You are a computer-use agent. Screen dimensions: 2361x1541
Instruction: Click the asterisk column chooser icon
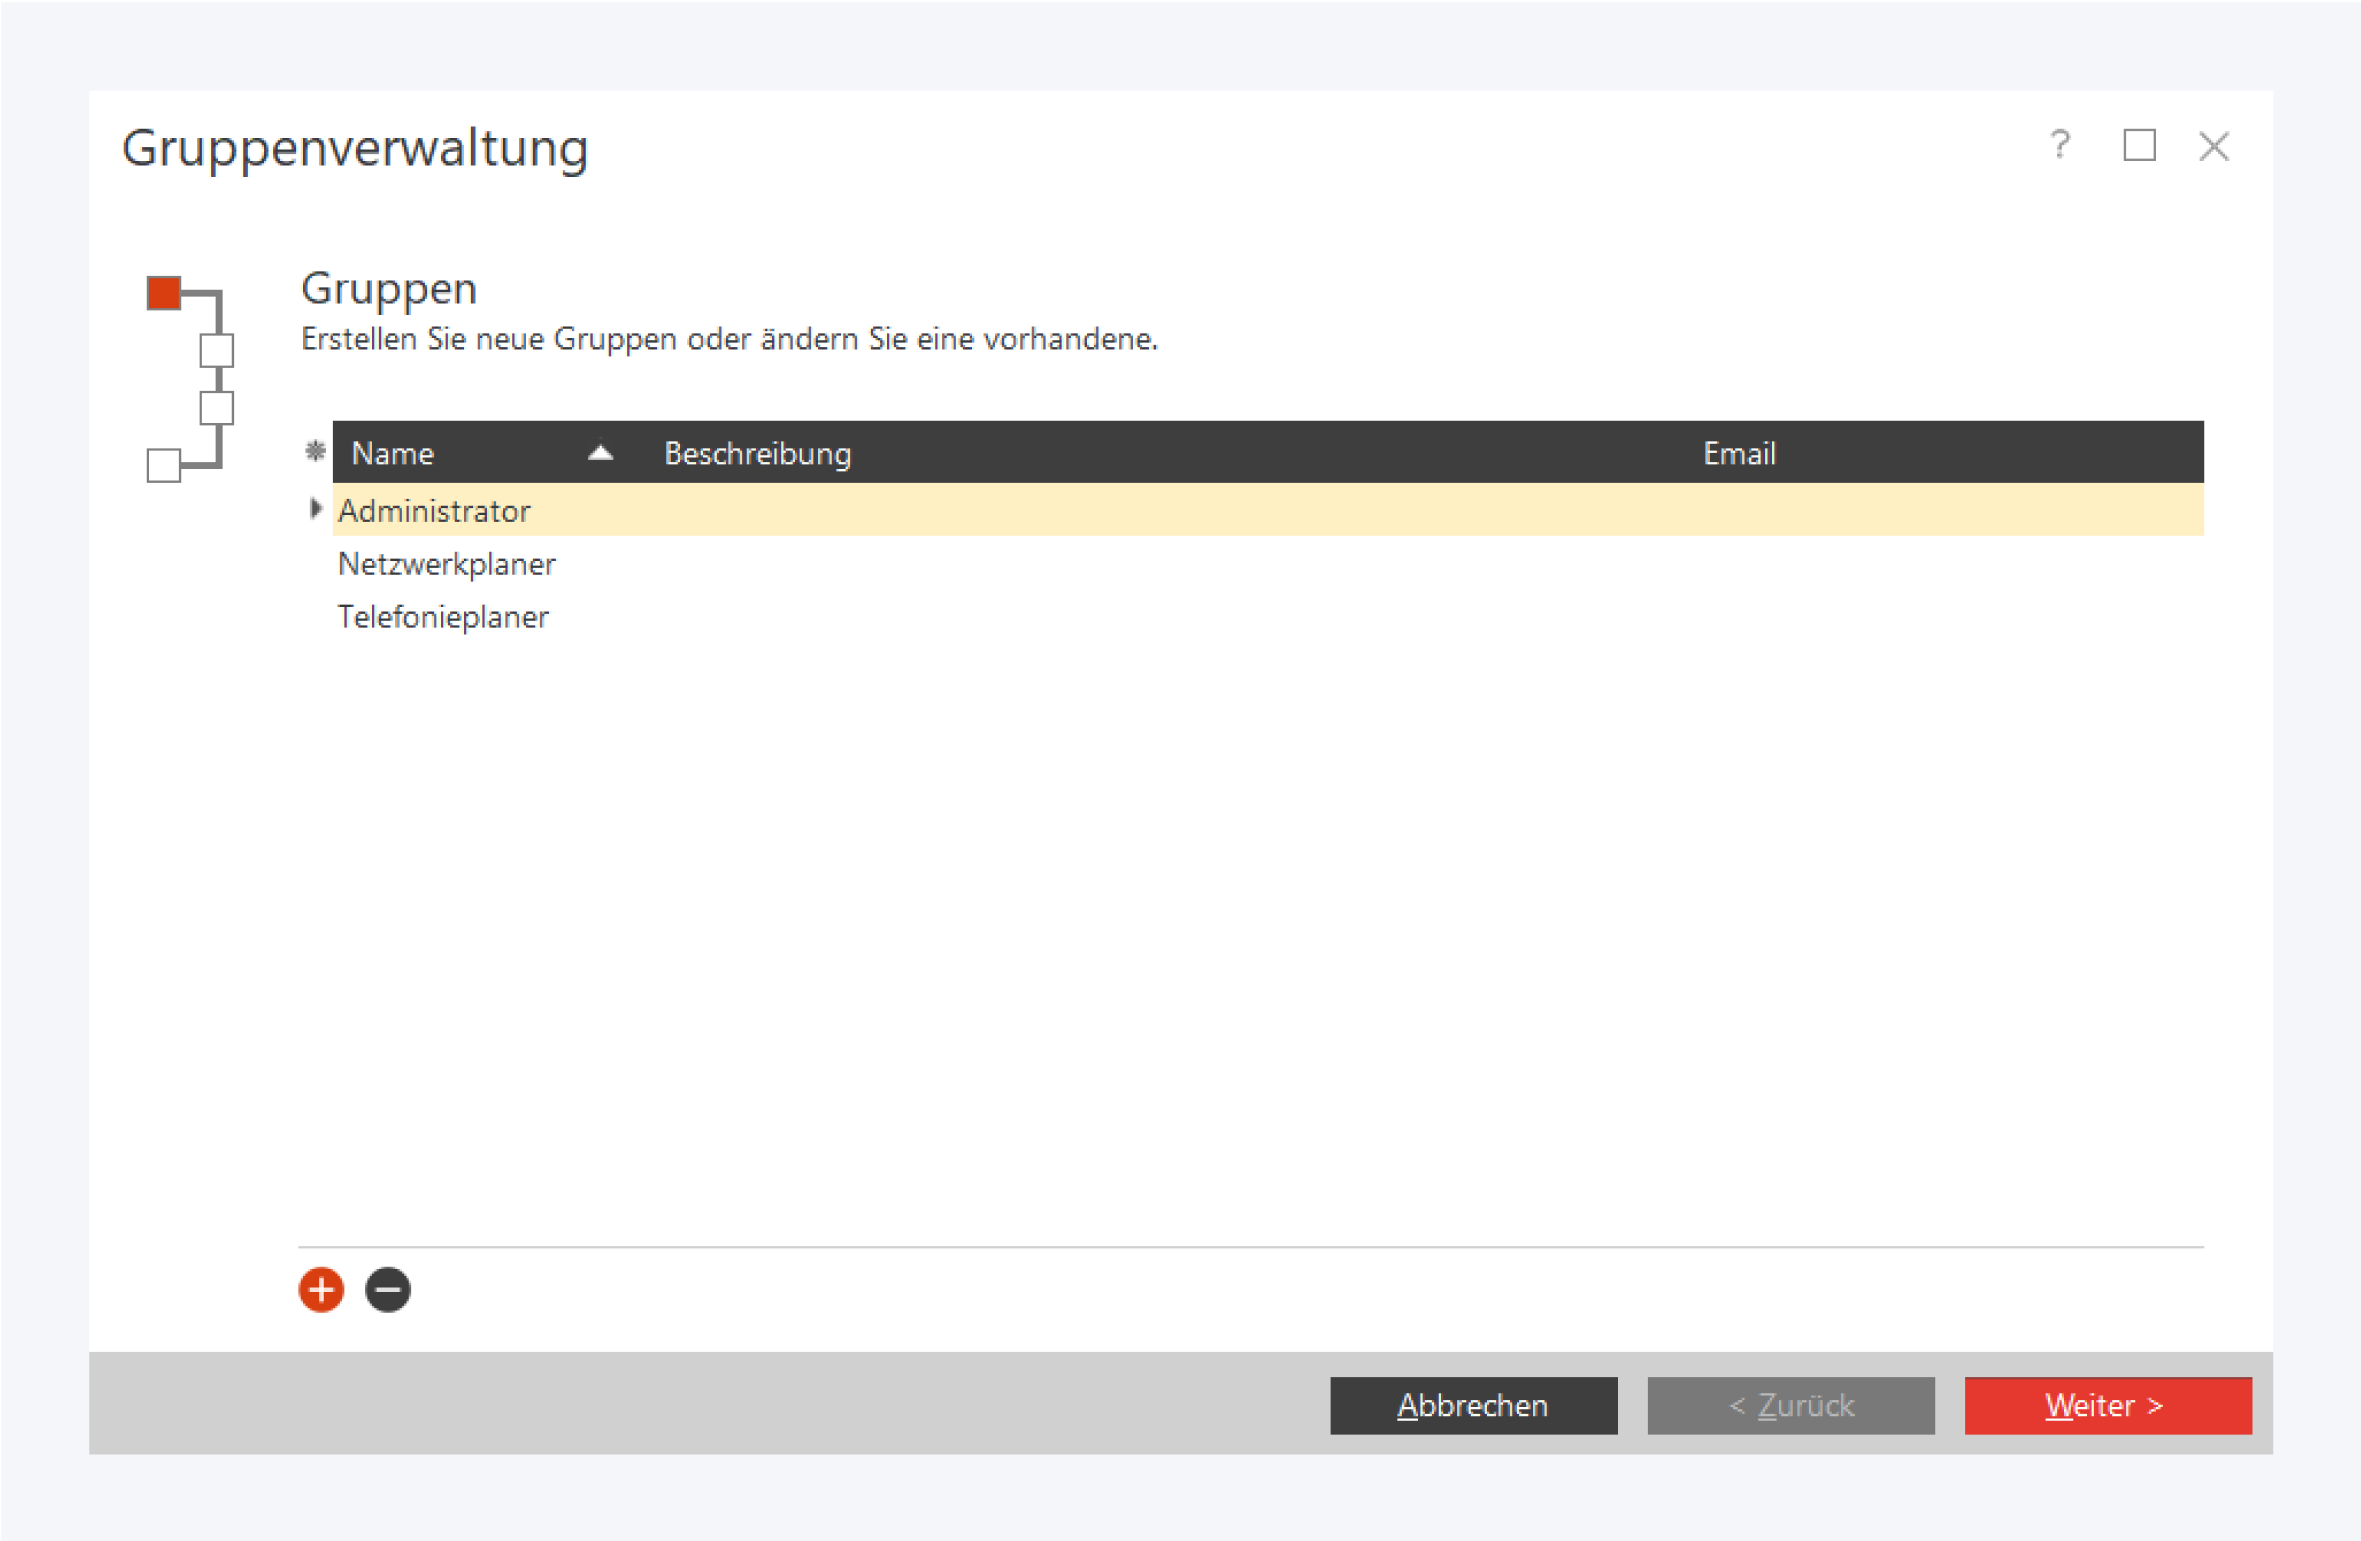click(x=315, y=451)
